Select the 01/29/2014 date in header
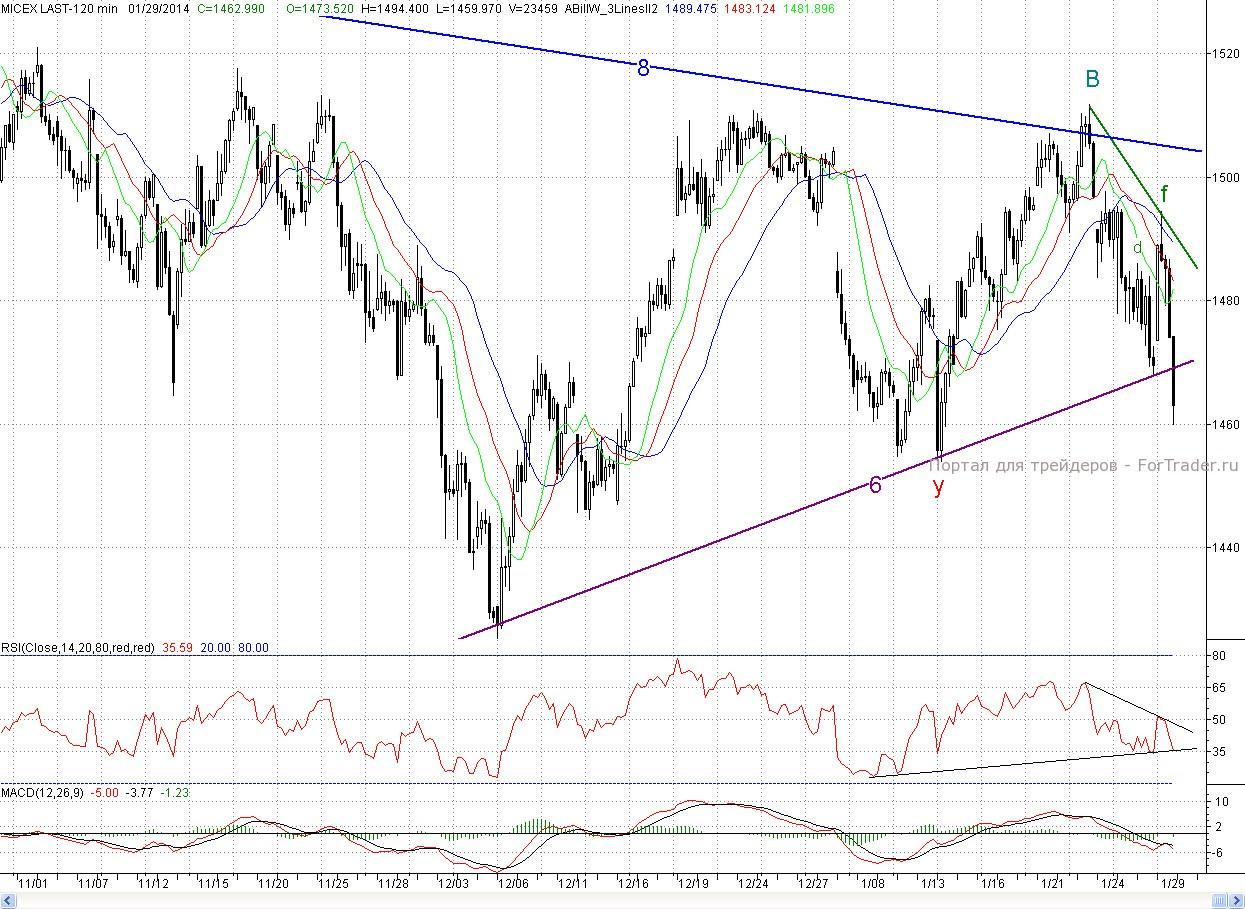The height and width of the screenshot is (909, 1245). [160, 8]
